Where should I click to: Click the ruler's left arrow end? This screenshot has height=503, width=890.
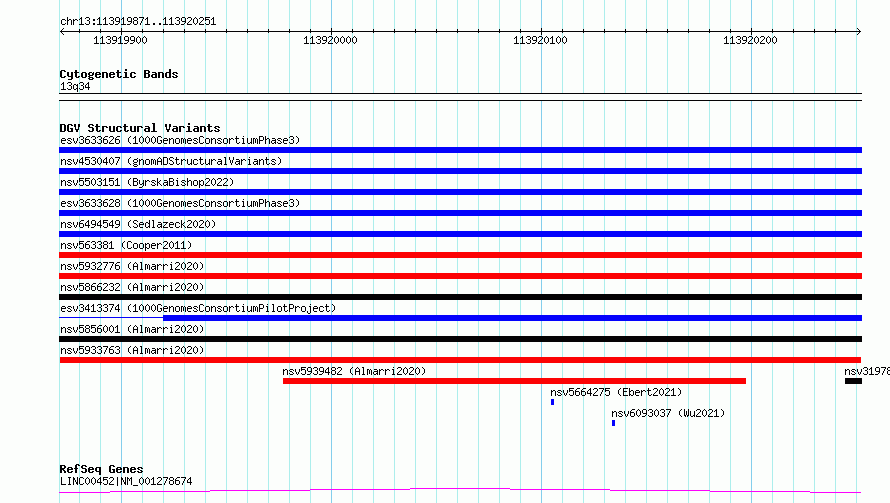[x=62, y=31]
